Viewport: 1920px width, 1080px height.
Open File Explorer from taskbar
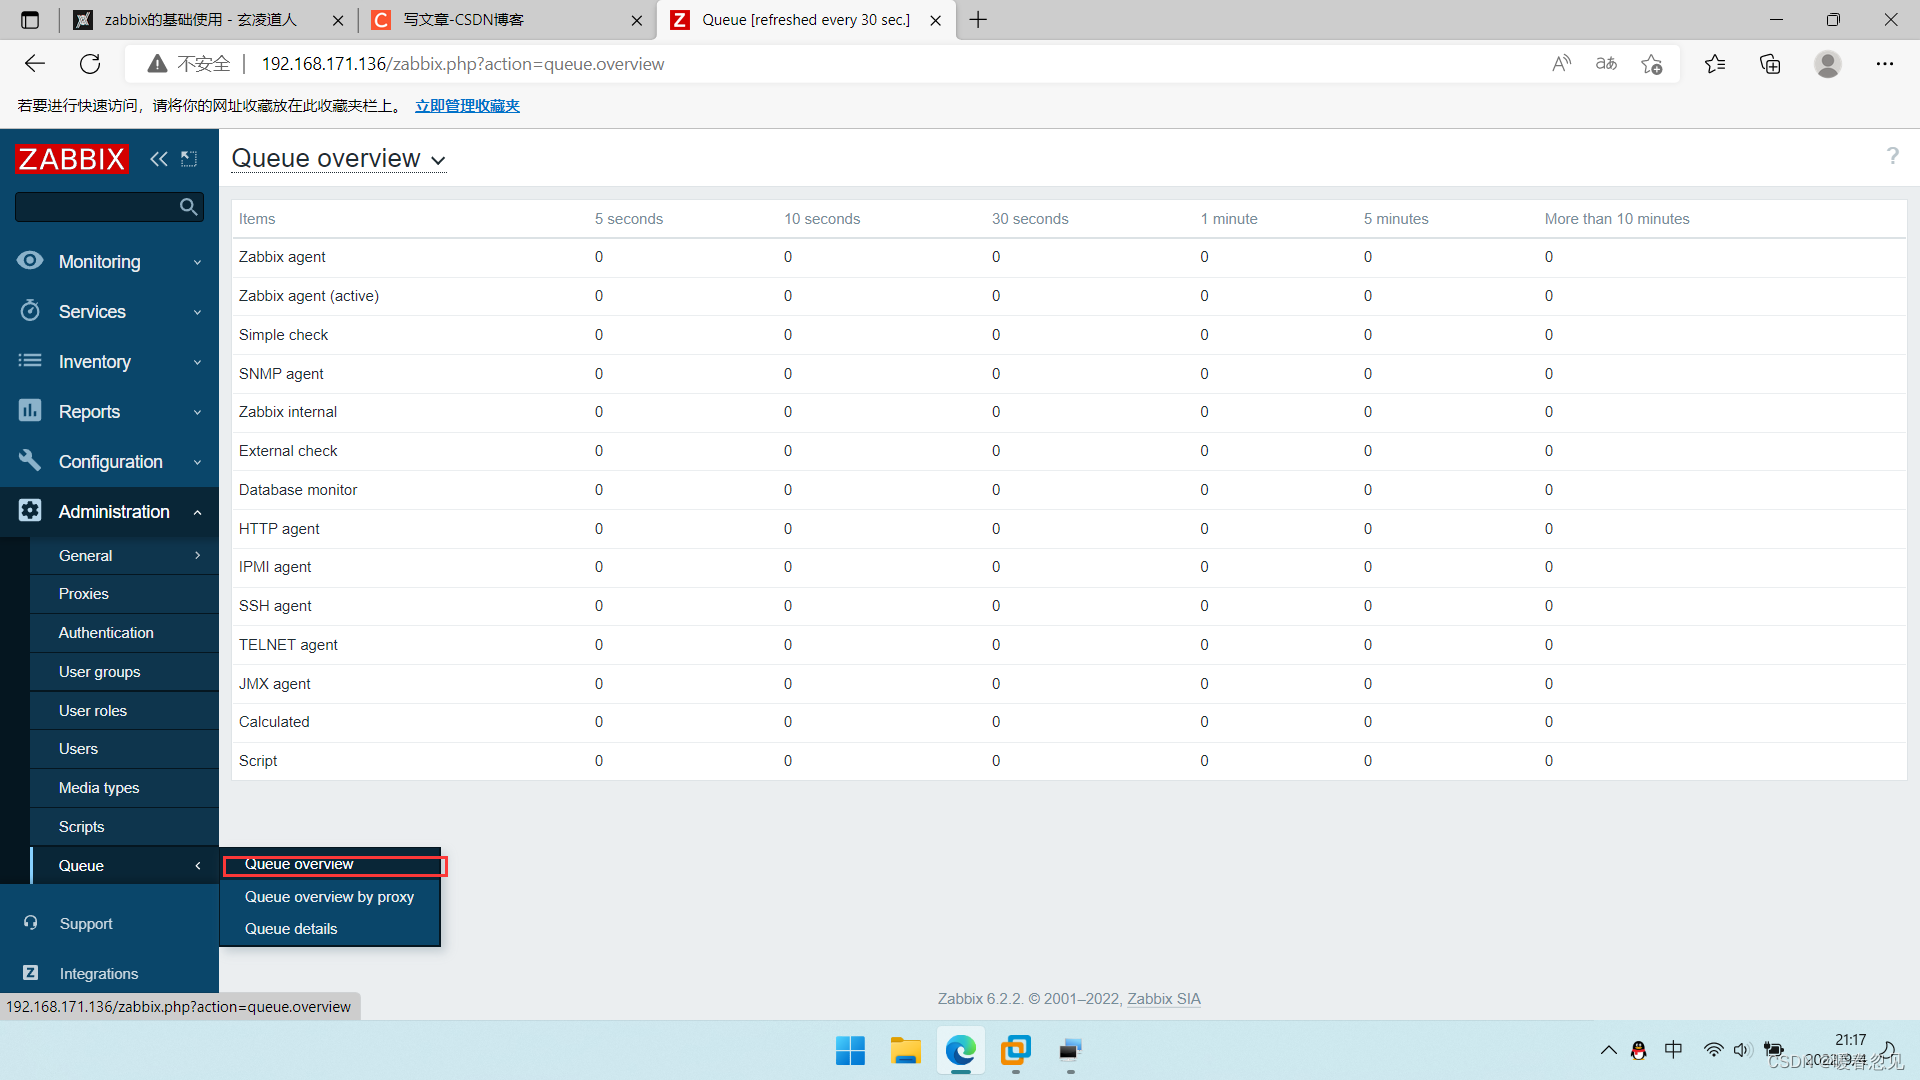click(905, 1051)
